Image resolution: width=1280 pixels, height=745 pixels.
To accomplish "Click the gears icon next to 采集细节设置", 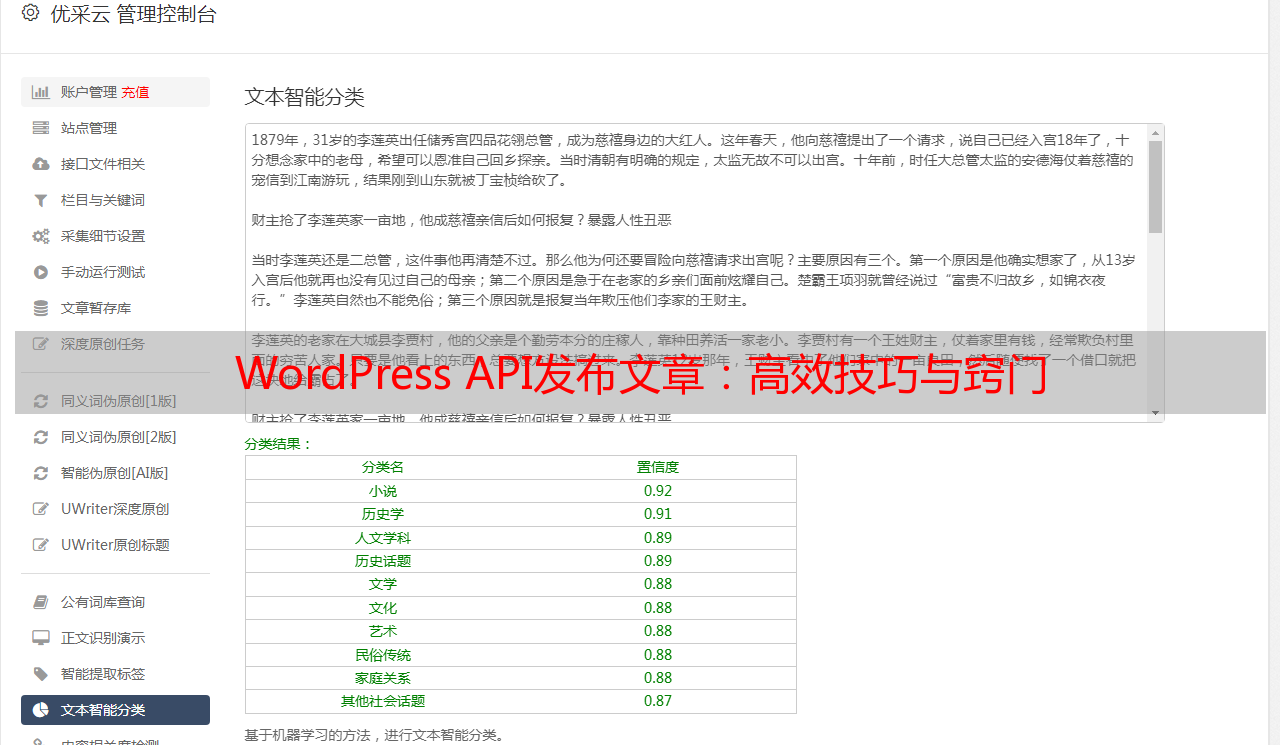I will (41, 236).
